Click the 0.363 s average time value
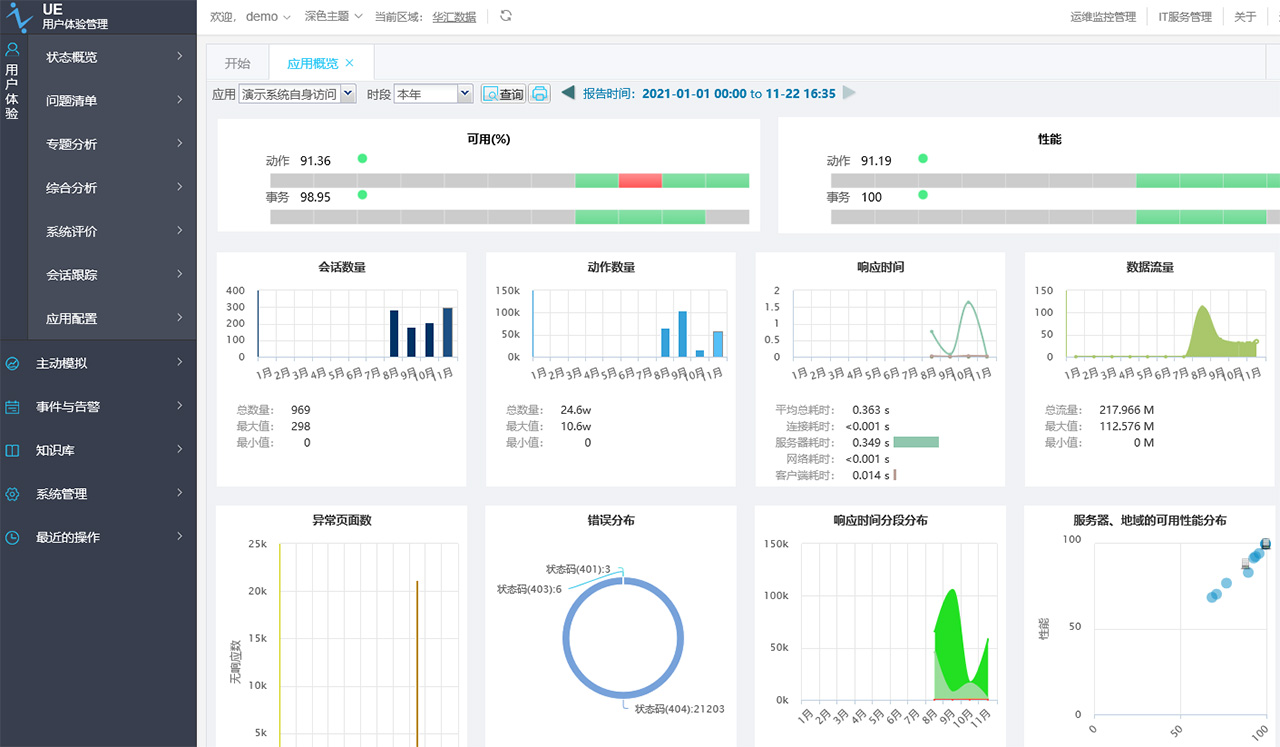1280x747 pixels. pyautogui.click(x=870, y=410)
